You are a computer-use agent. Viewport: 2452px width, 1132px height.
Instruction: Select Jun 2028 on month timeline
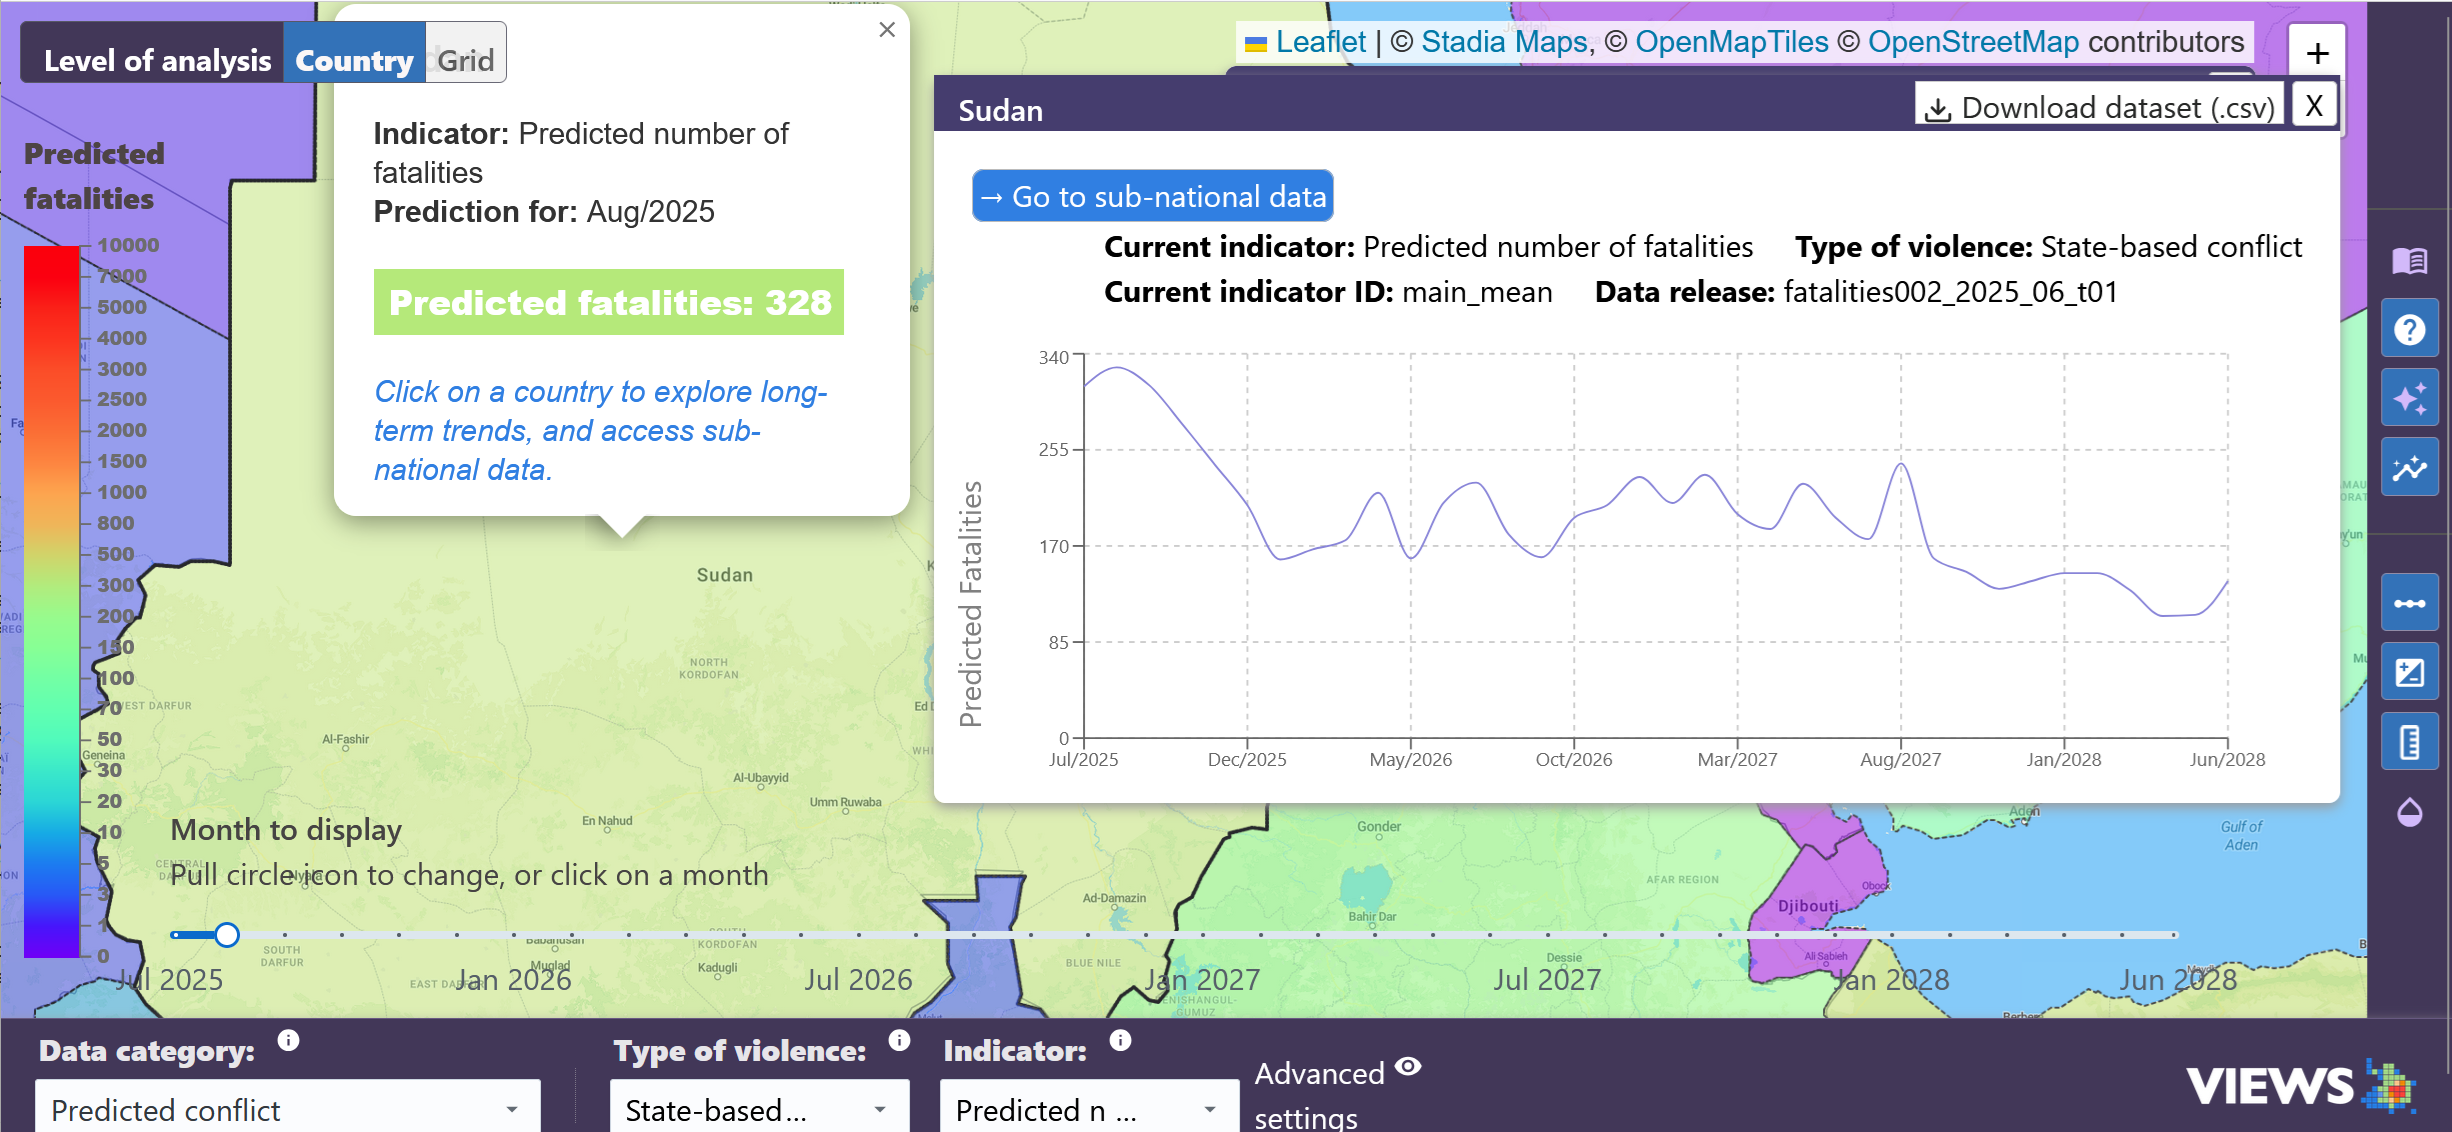(x=2178, y=979)
